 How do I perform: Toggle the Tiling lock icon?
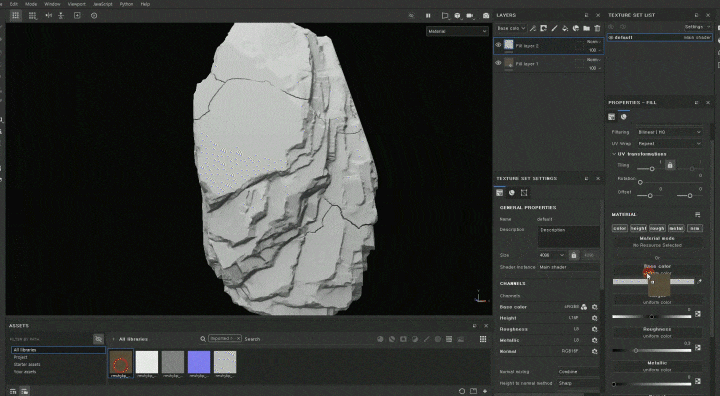[x=670, y=165]
